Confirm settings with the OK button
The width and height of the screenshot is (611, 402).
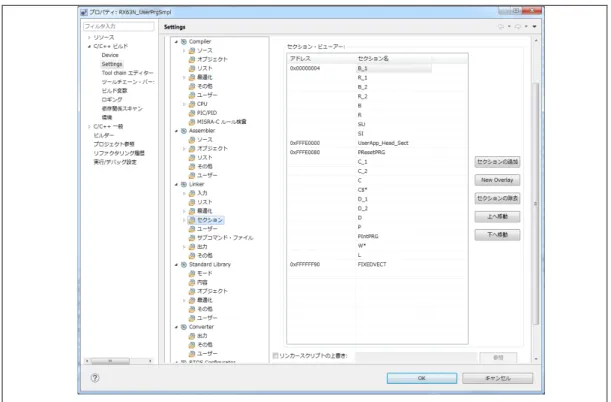click(x=422, y=378)
